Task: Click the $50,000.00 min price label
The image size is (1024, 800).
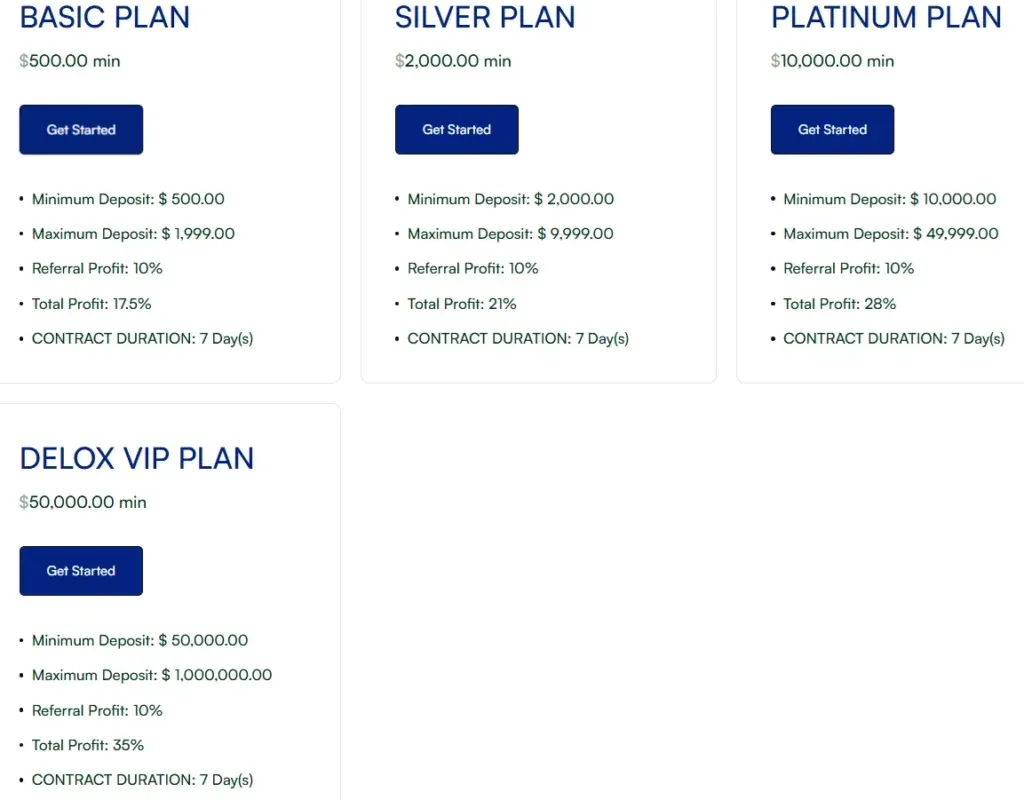Action: [83, 502]
